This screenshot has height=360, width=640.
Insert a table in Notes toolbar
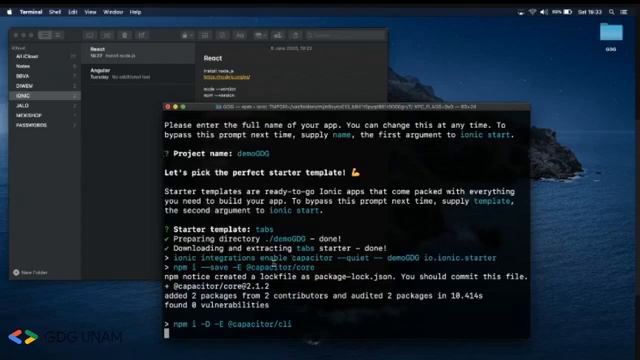pyautogui.click(x=205, y=36)
